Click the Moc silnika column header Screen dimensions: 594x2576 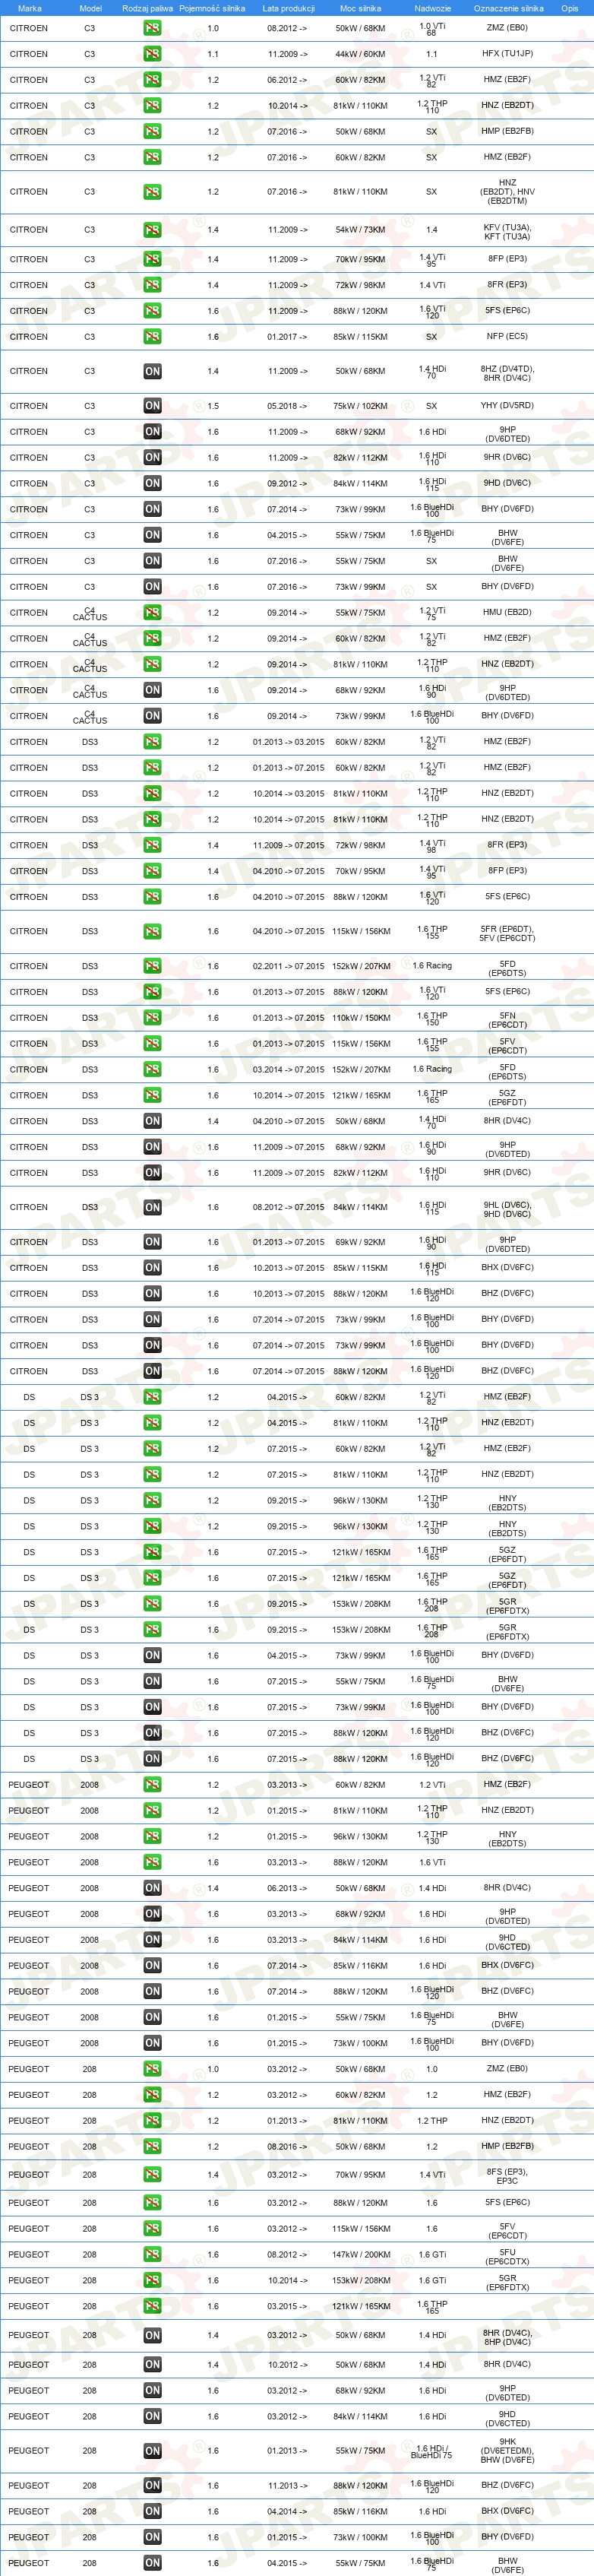pos(360,8)
